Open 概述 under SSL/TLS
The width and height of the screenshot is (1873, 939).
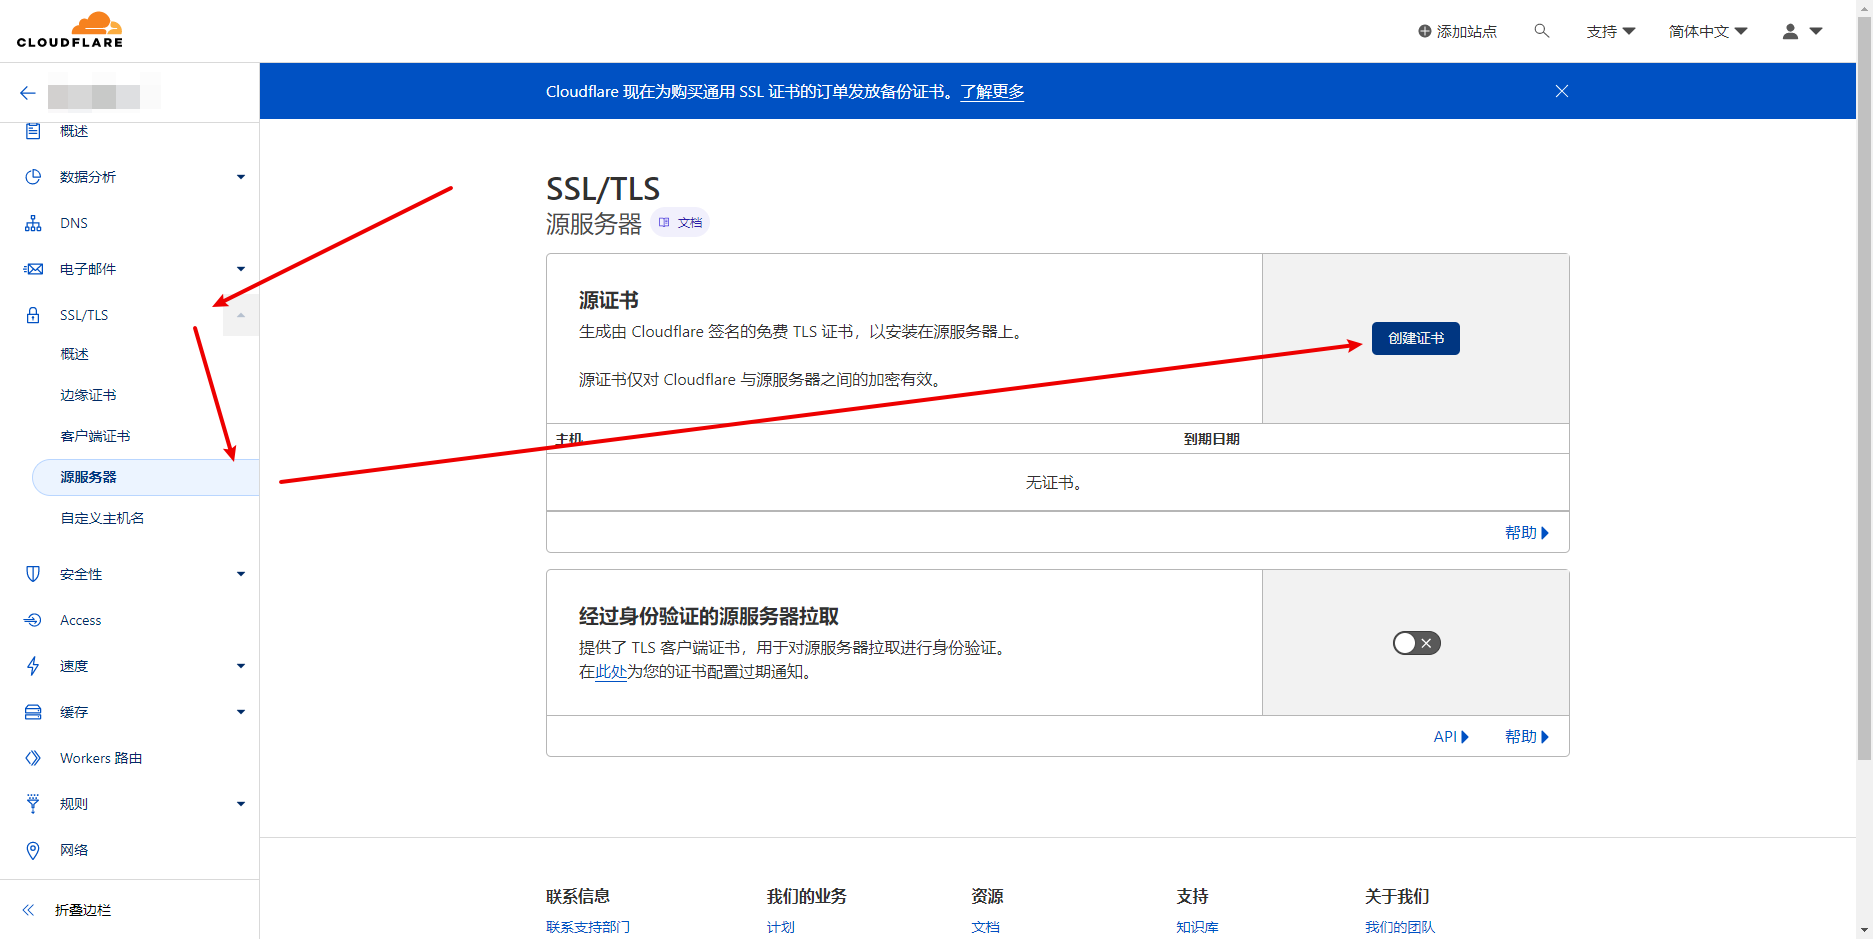[x=75, y=354]
